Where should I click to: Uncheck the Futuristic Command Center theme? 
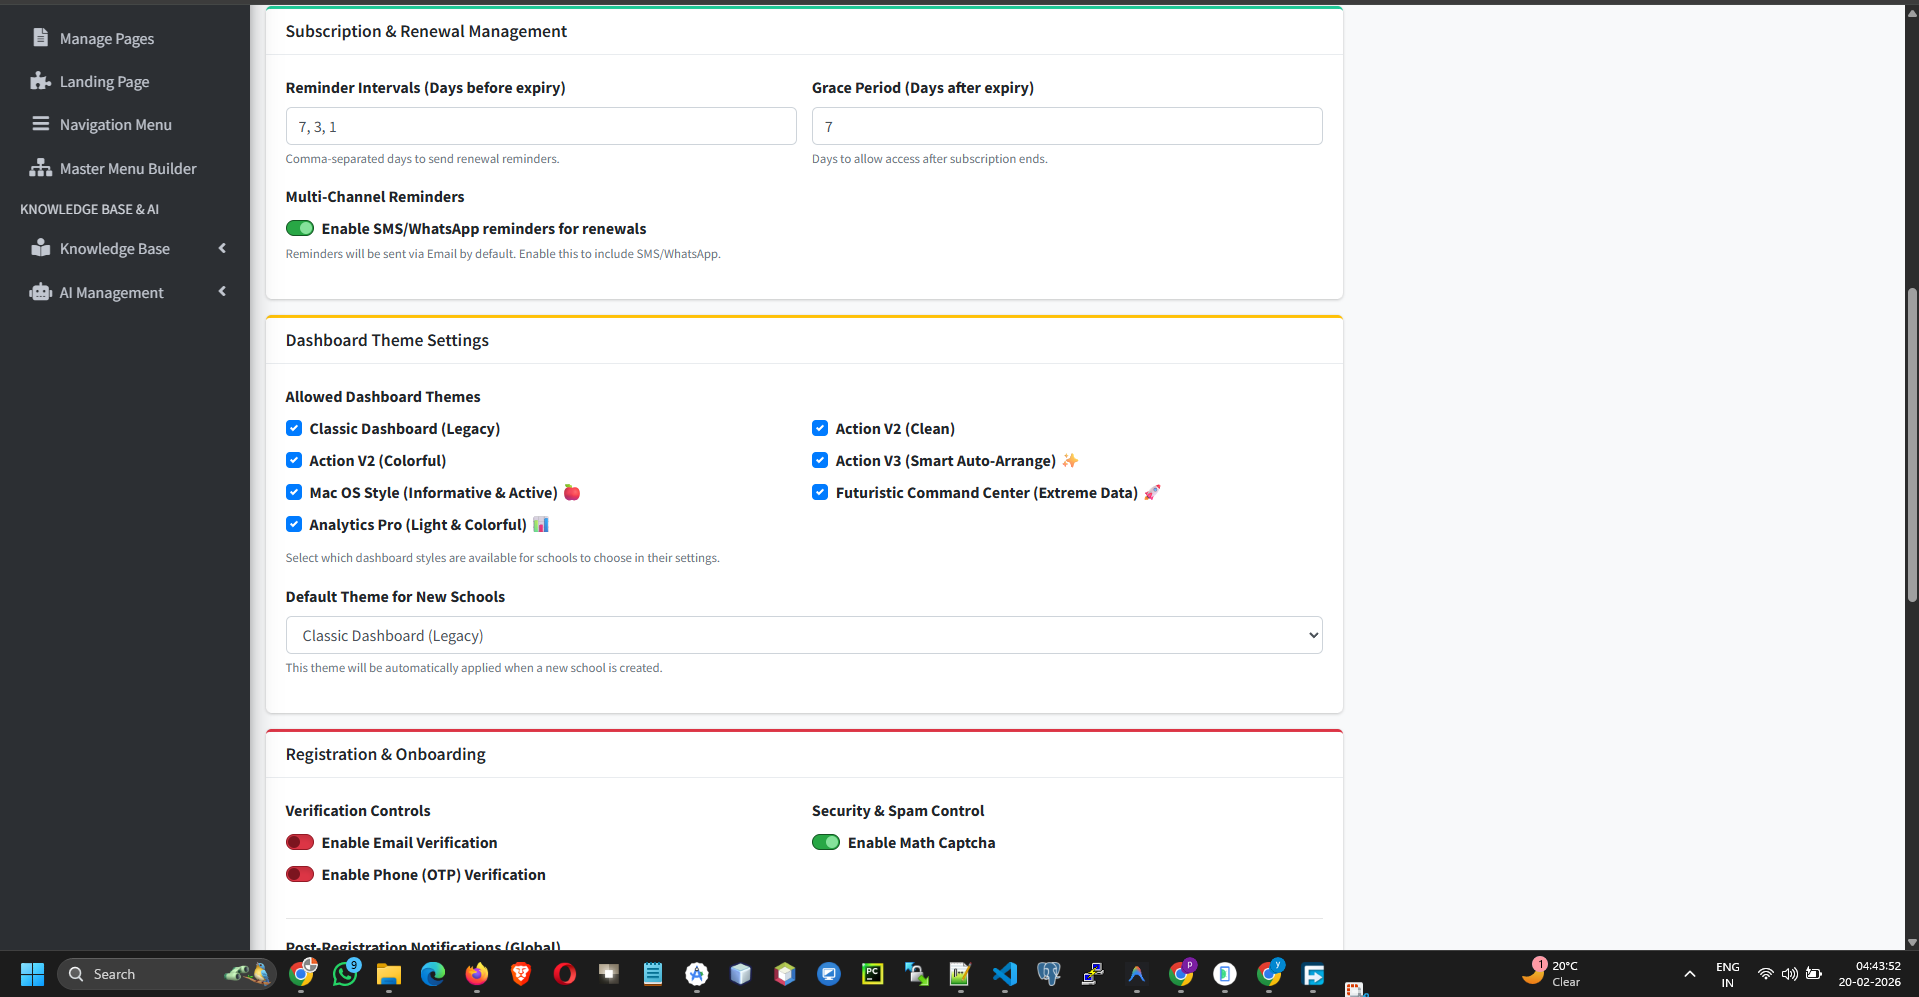click(x=820, y=492)
